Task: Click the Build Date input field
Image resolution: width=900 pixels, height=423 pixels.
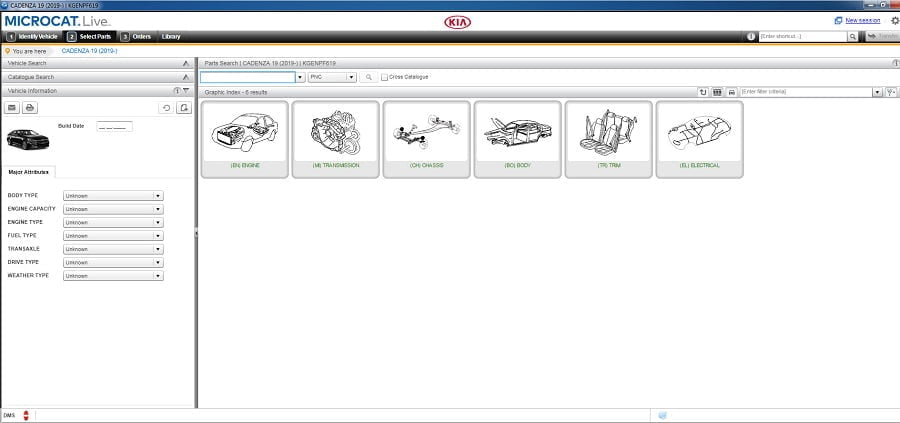Action: point(115,126)
